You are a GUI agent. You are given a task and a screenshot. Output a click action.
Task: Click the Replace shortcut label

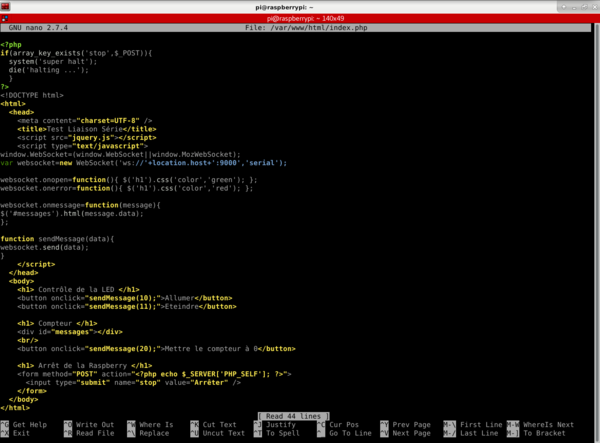(x=154, y=433)
